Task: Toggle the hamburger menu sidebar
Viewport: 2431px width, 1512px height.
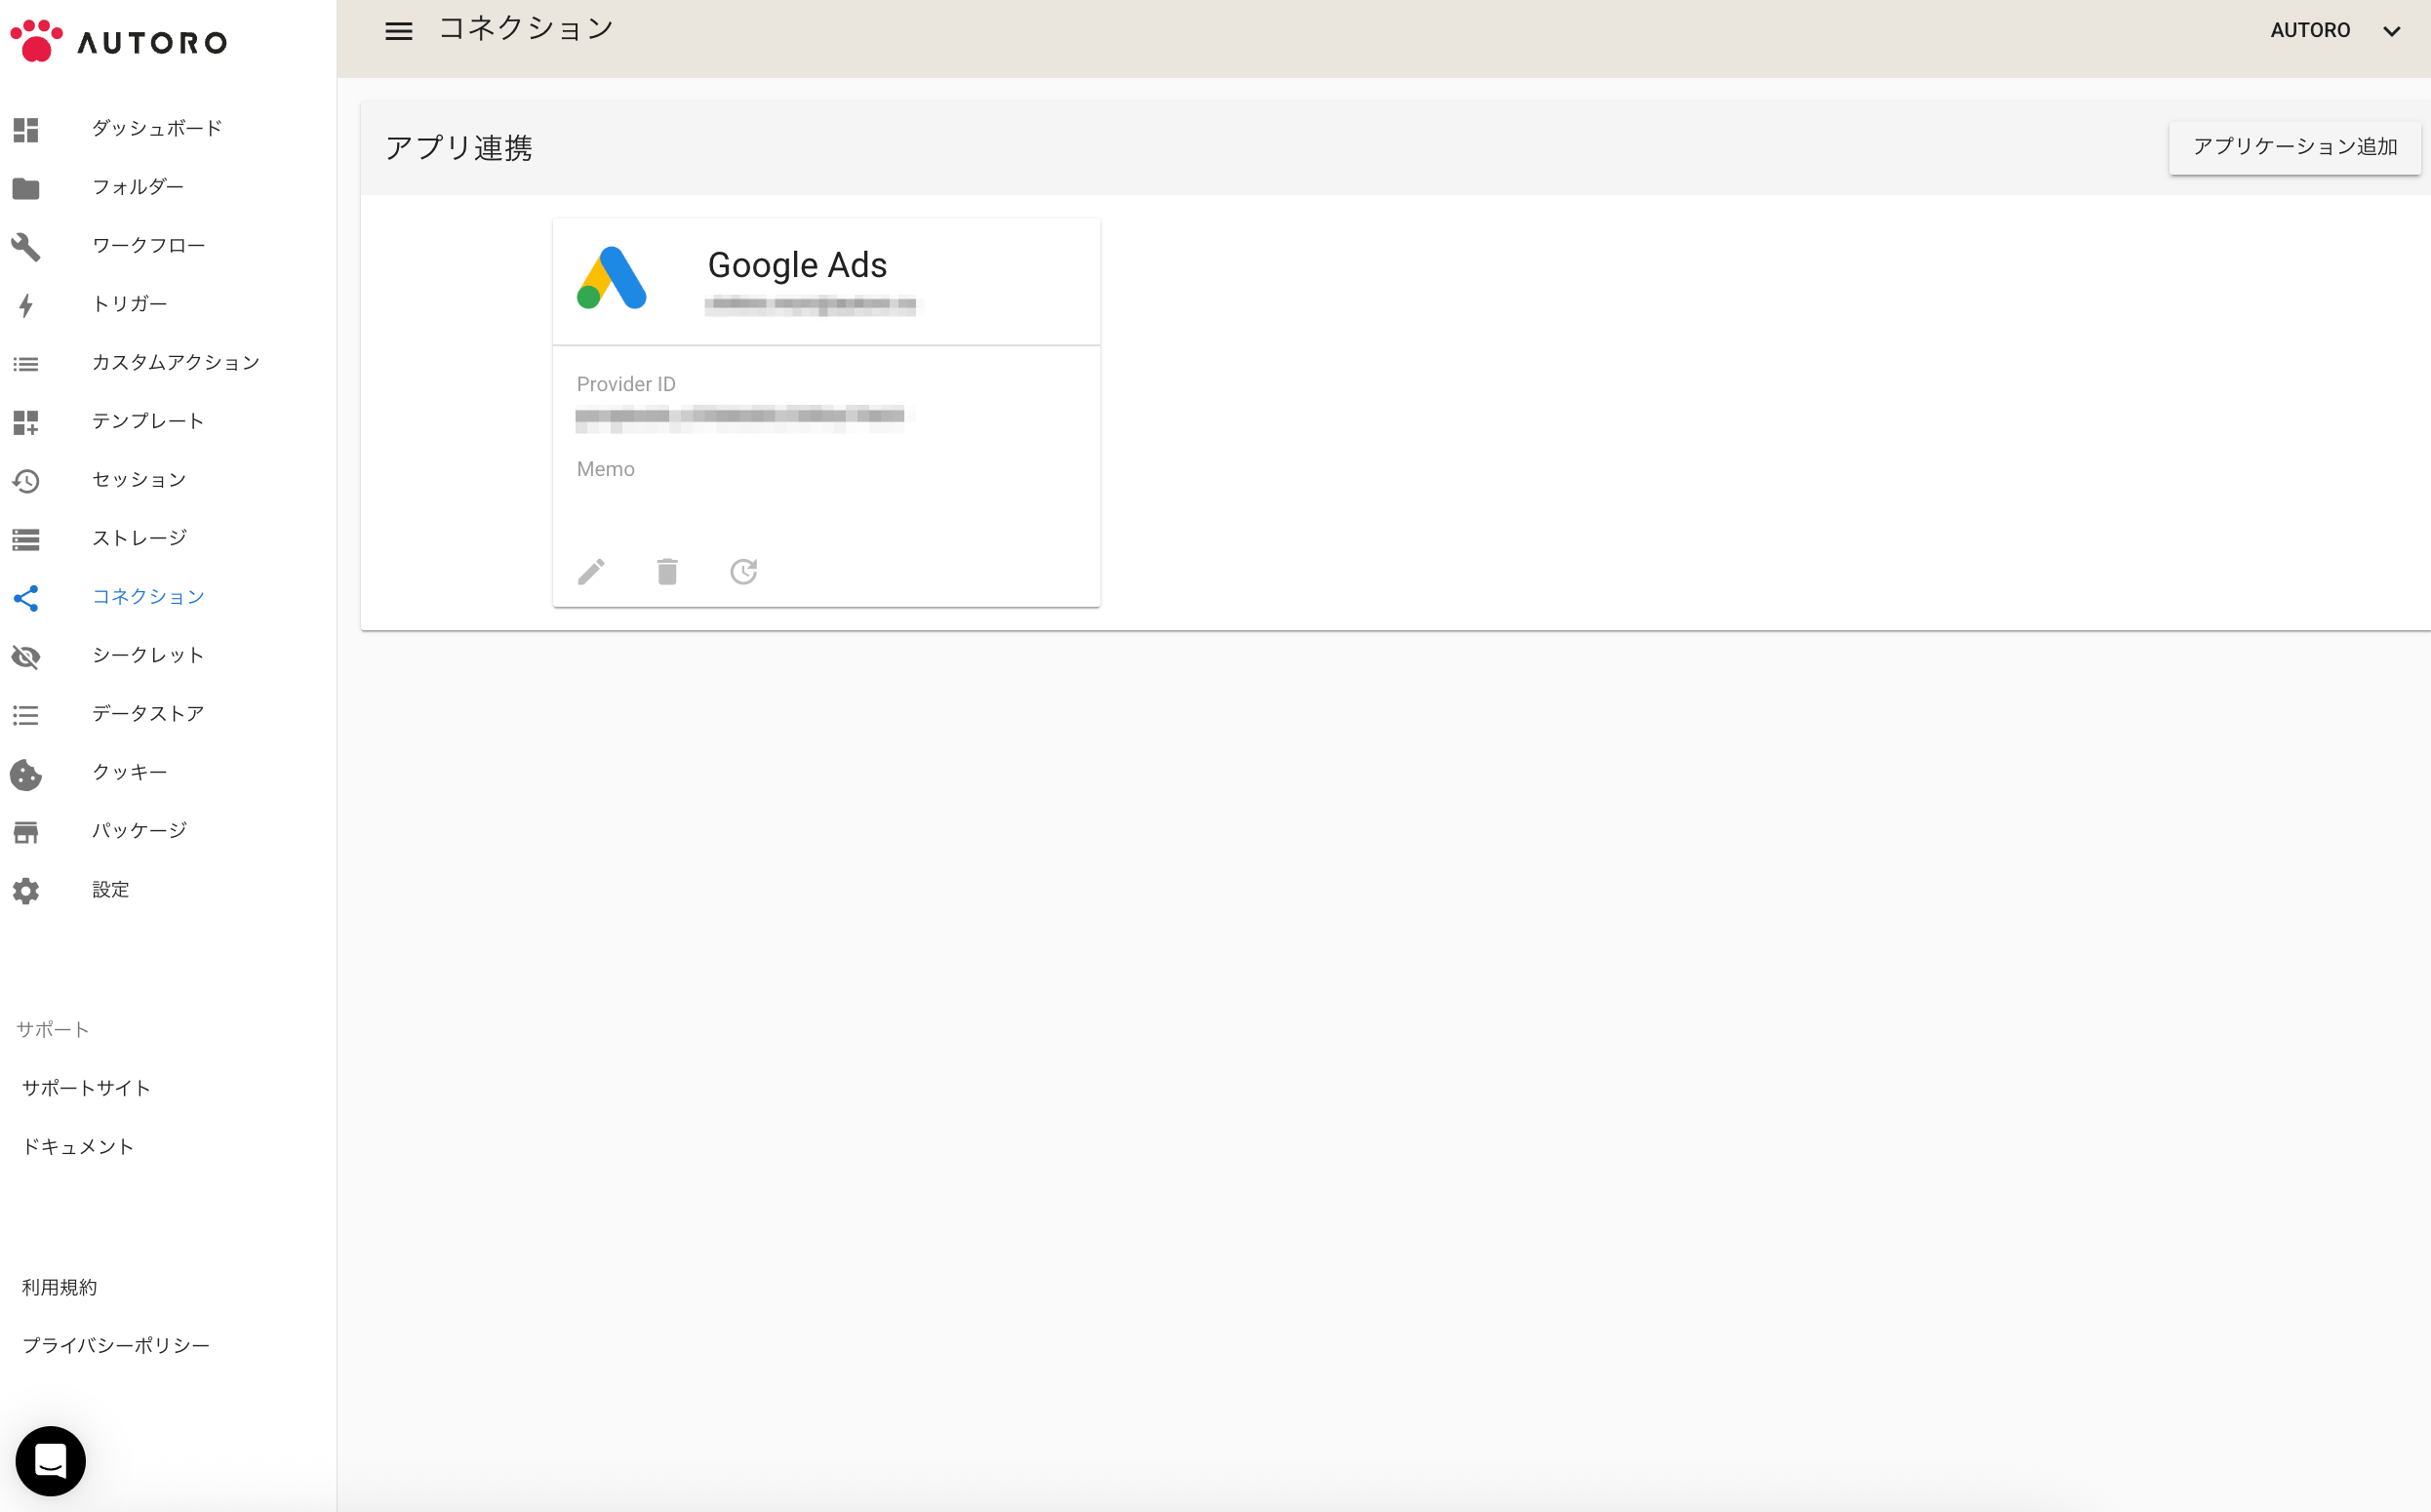Action: [399, 31]
